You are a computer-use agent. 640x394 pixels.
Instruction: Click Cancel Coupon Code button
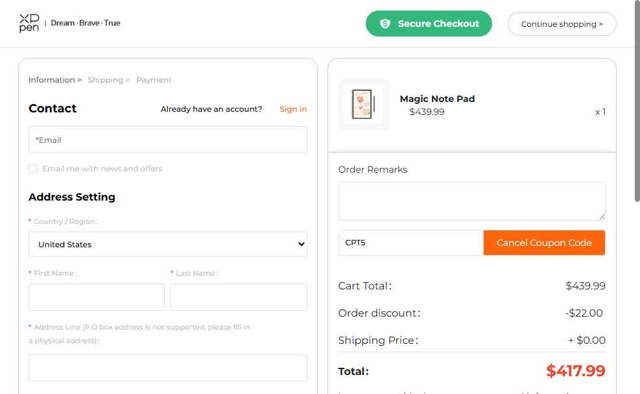click(x=544, y=243)
